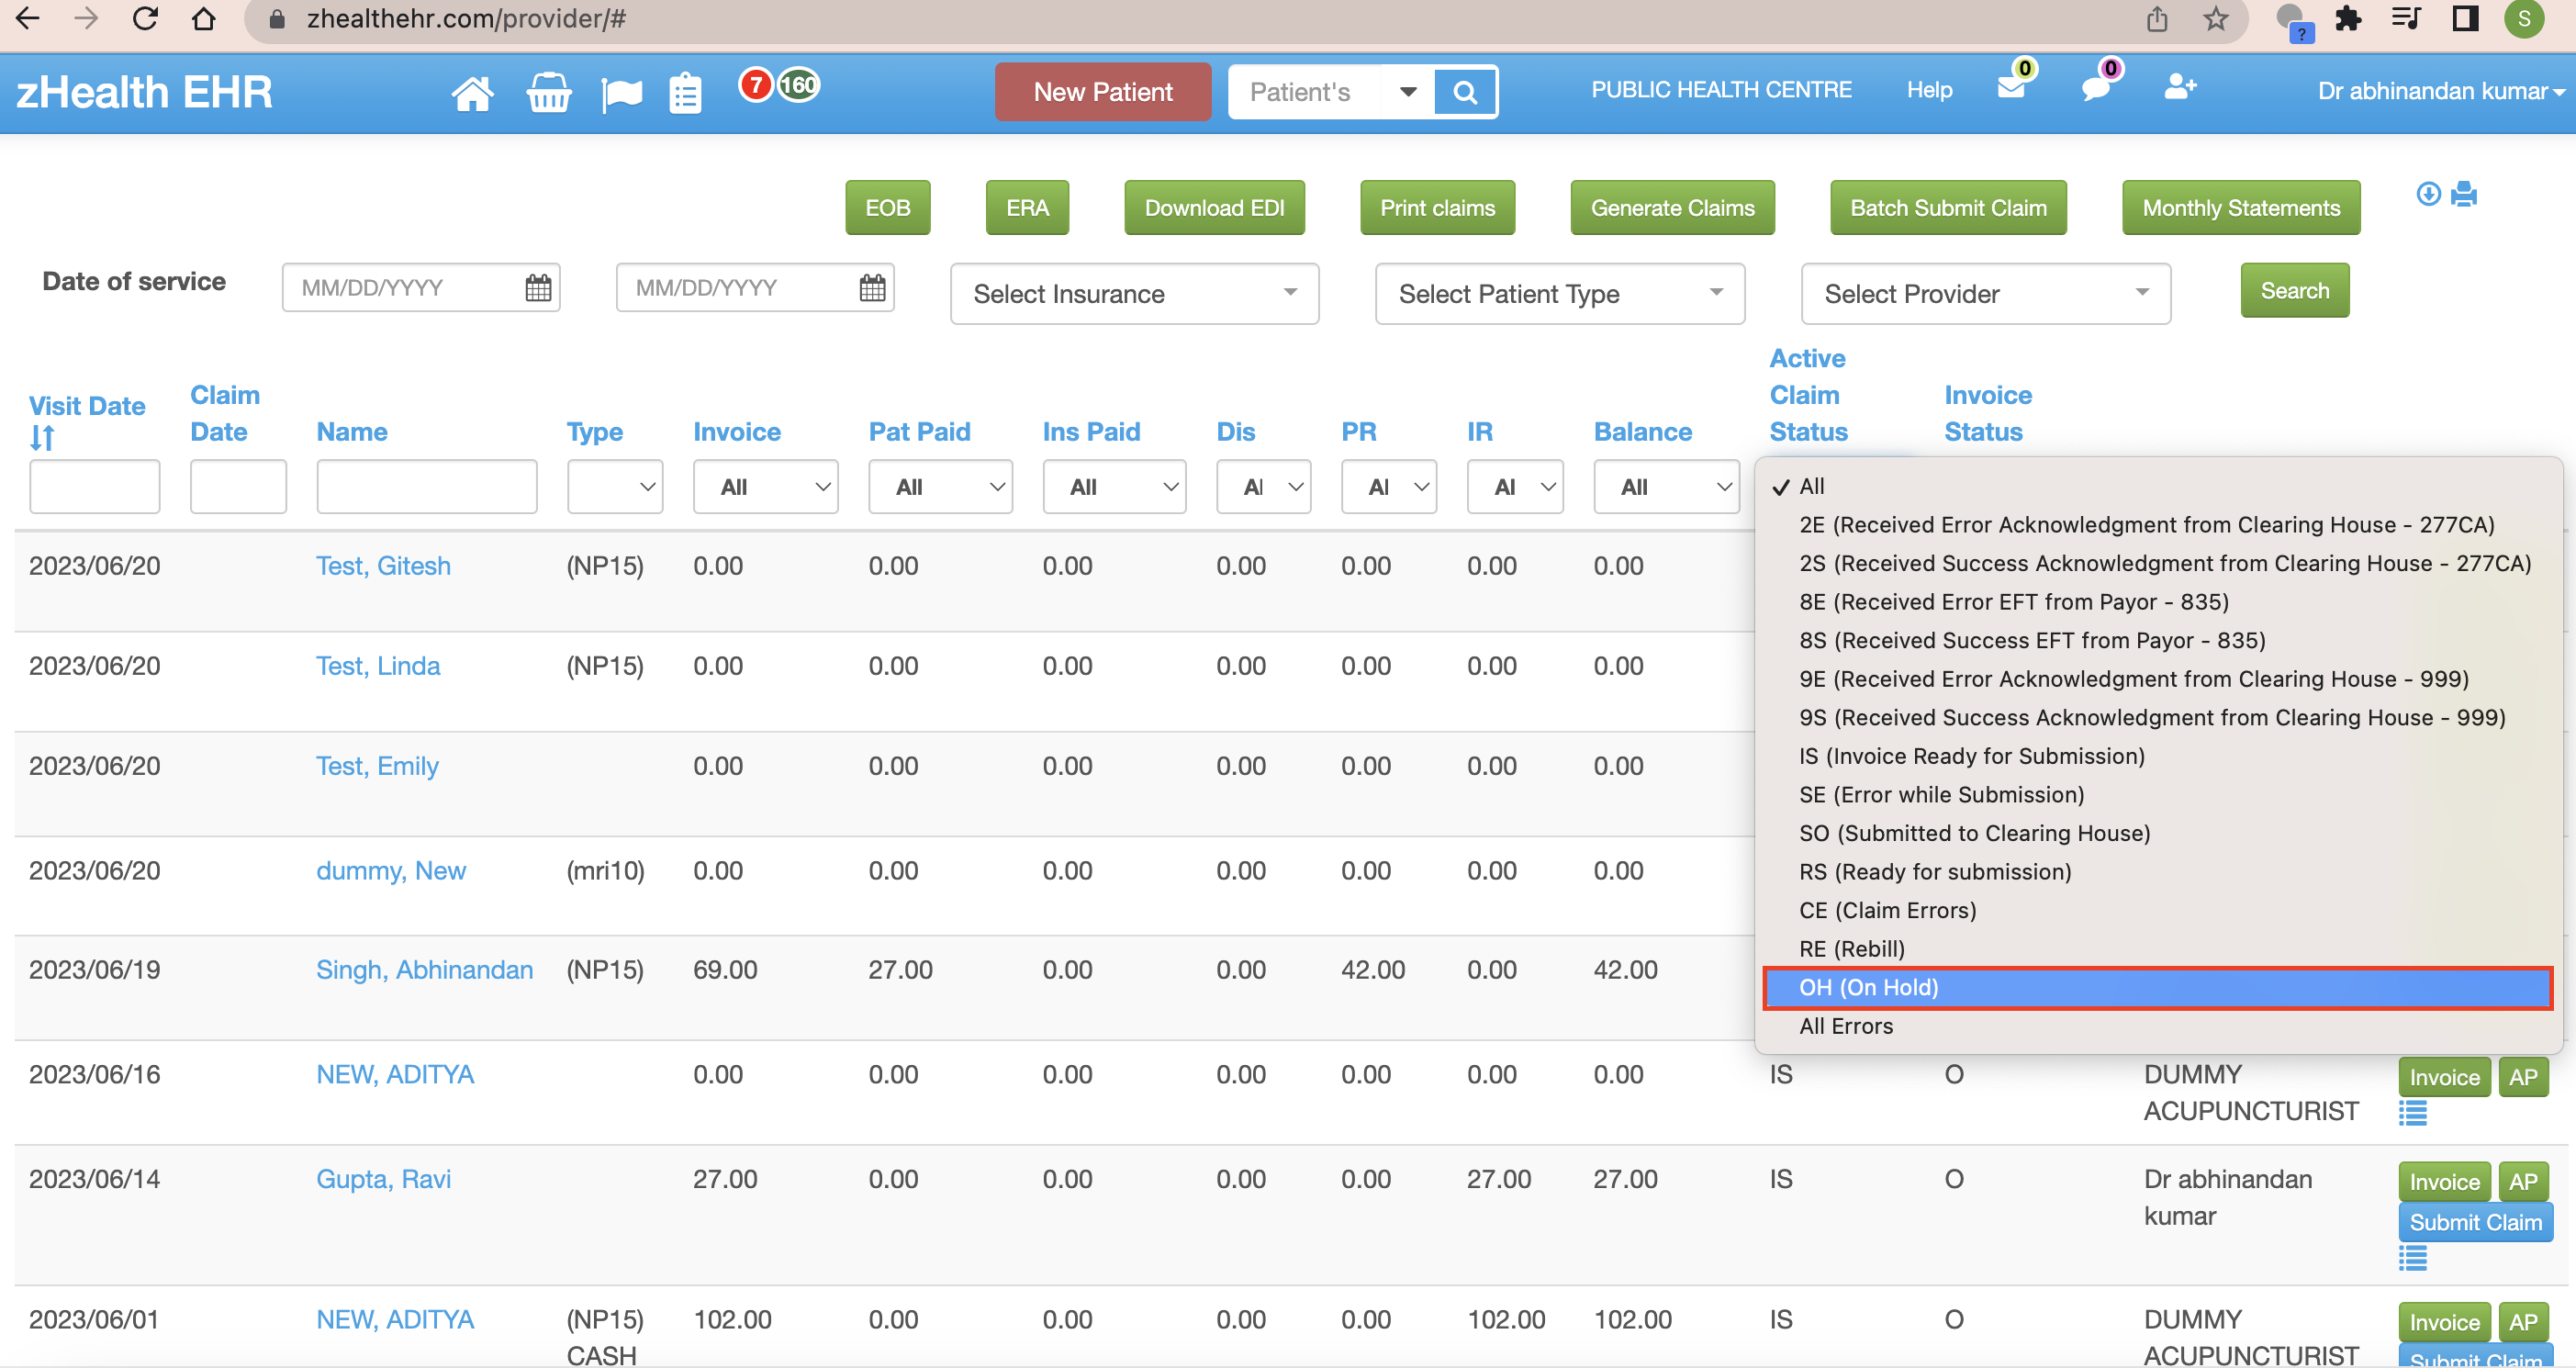Click the printer icon near Monthly Statements
The image size is (2576, 1368).
pos(2464,194)
